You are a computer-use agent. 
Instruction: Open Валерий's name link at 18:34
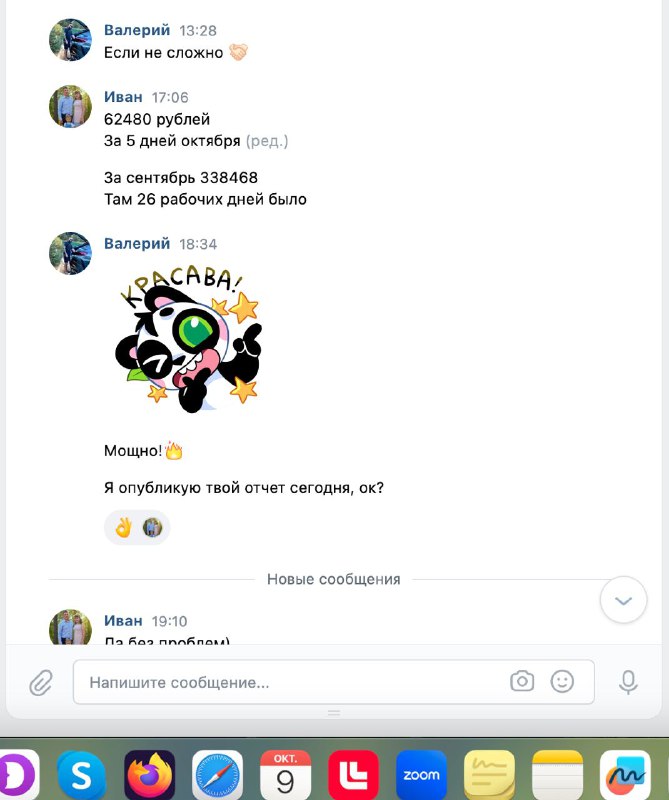pyautogui.click(x=137, y=243)
